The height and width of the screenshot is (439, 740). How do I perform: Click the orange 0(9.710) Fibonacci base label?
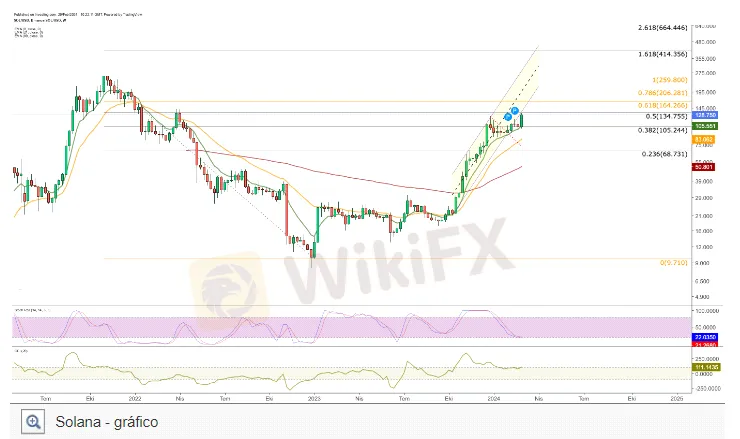point(673,262)
